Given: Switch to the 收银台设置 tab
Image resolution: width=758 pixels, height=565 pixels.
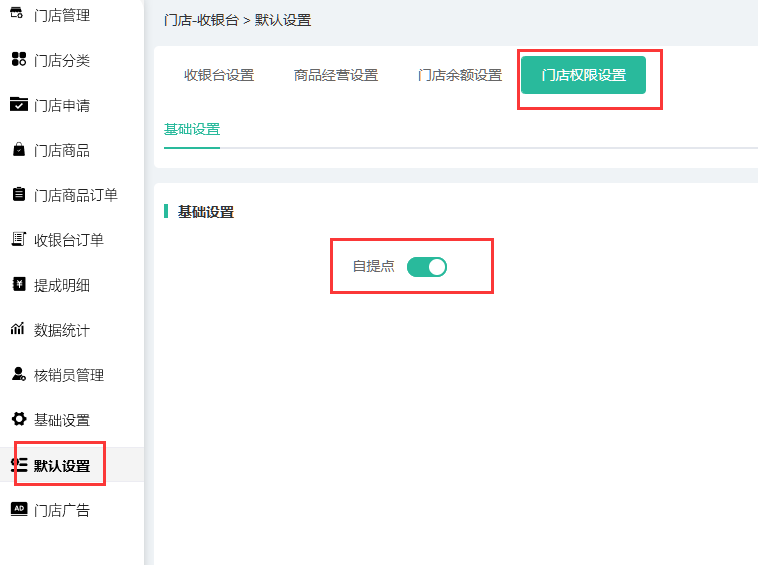Looking at the screenshot, I should [x=219, y=75].
